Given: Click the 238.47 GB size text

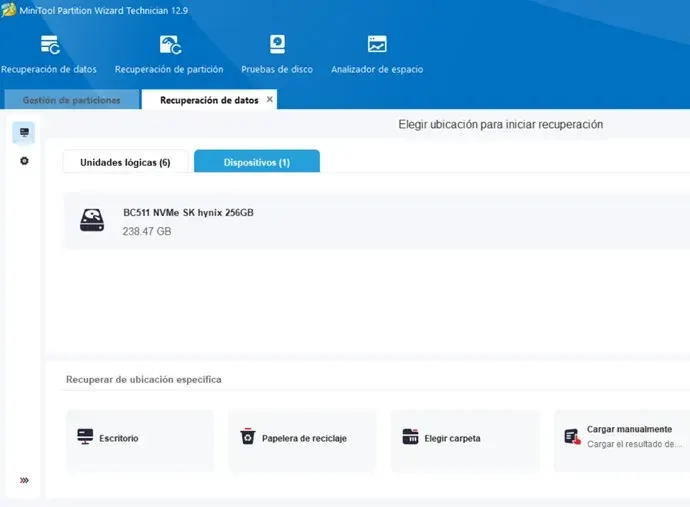Looking at the screenshot, I should (x=147, y=231).
